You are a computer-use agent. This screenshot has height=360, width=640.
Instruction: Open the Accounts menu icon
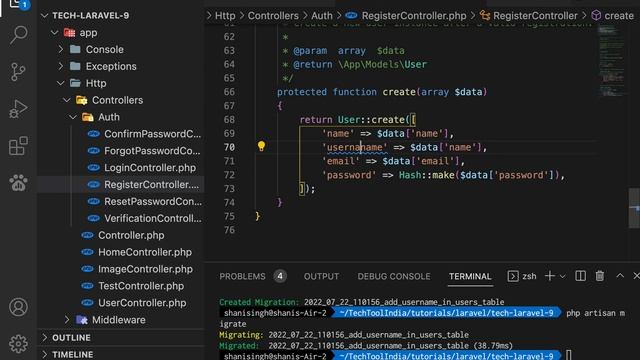pos(18,307)
